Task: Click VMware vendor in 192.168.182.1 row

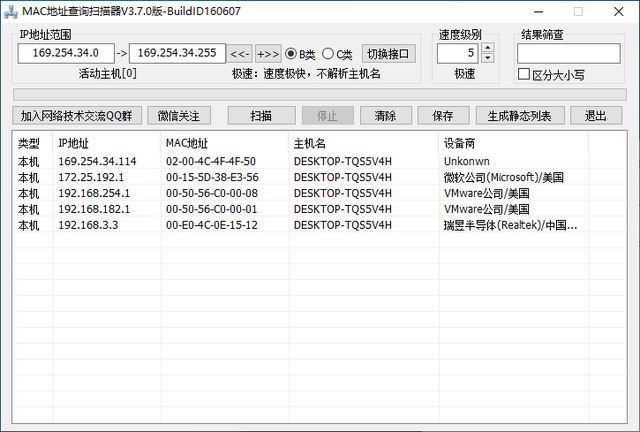Action: click(487, 209)
